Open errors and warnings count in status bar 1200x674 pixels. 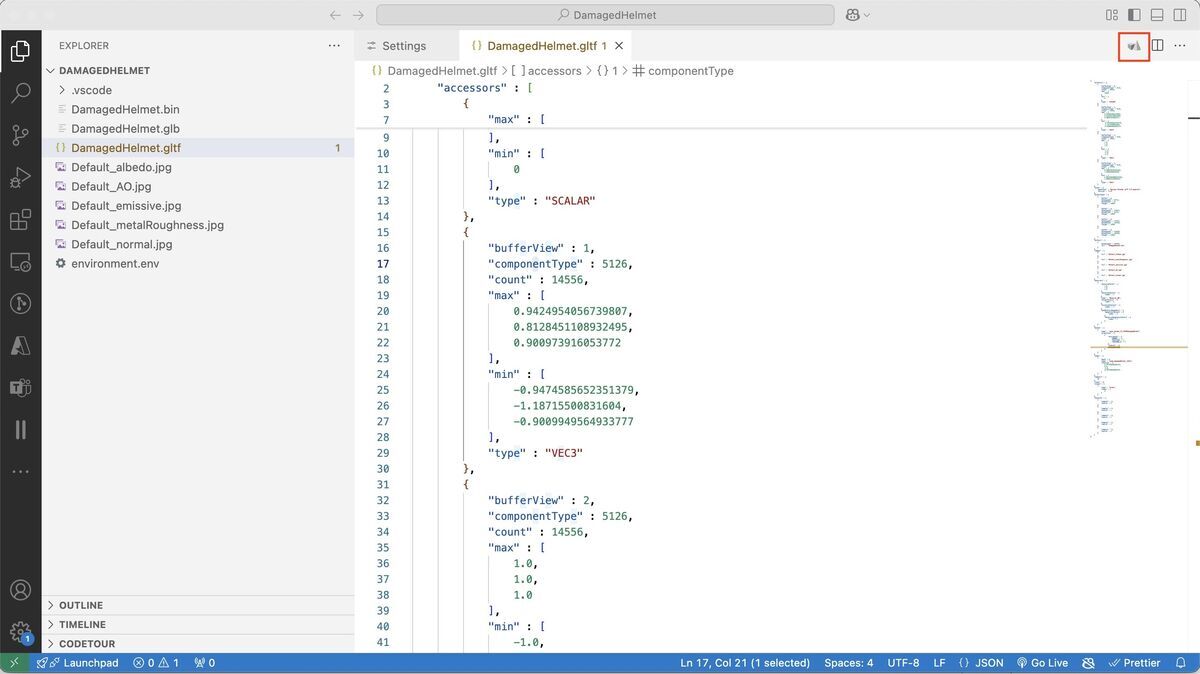coord(156,663)
